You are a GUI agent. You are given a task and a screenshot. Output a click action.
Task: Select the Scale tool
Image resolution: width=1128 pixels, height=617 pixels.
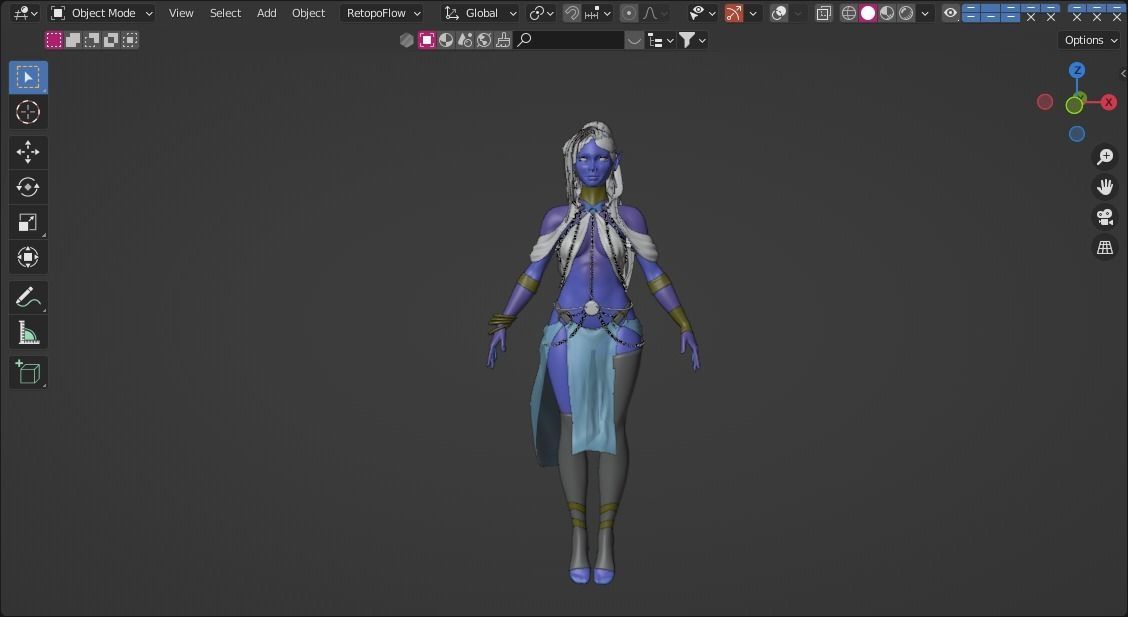pyautogui.click(x=28, y=222)
